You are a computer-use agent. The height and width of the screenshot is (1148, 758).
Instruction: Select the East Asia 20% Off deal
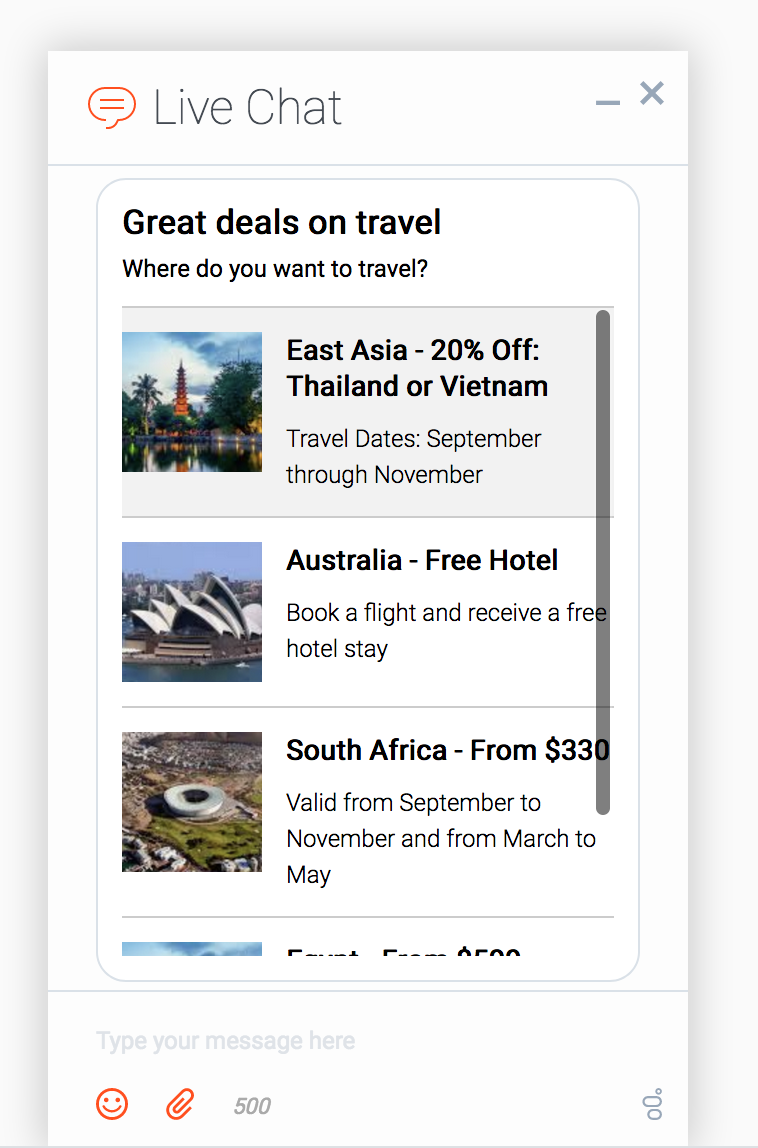pos(417,368)
